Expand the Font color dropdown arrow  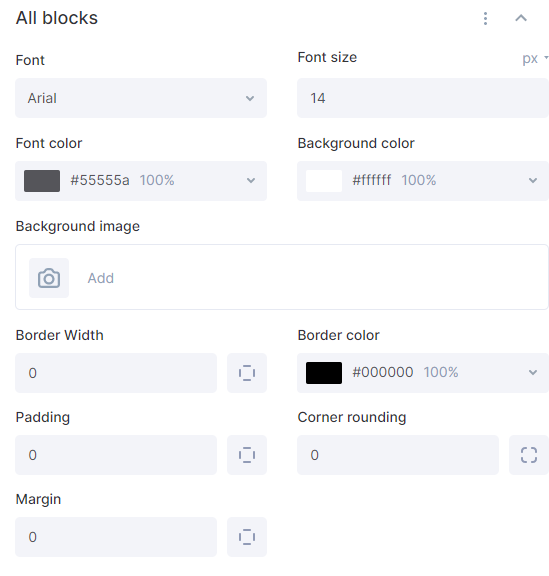click(251, 180)
